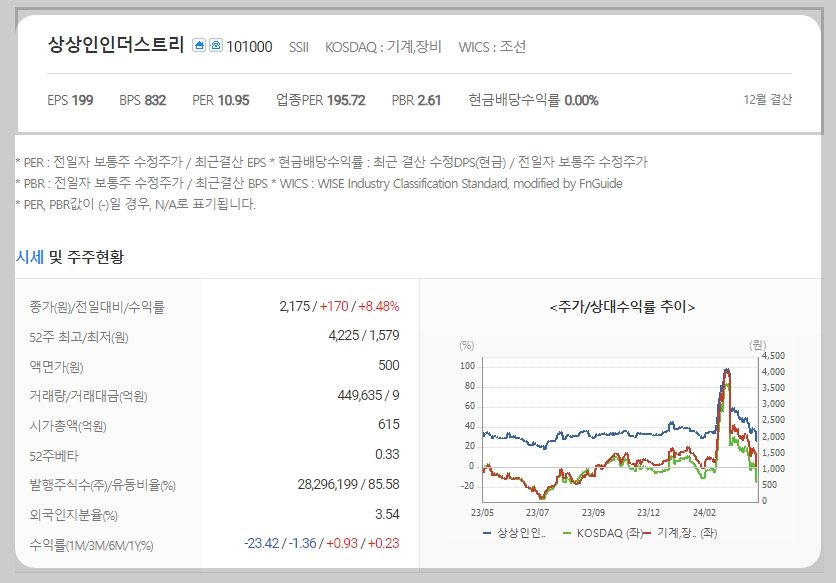Select the EPS 199 value
The image size is (836, 583).
70,100
